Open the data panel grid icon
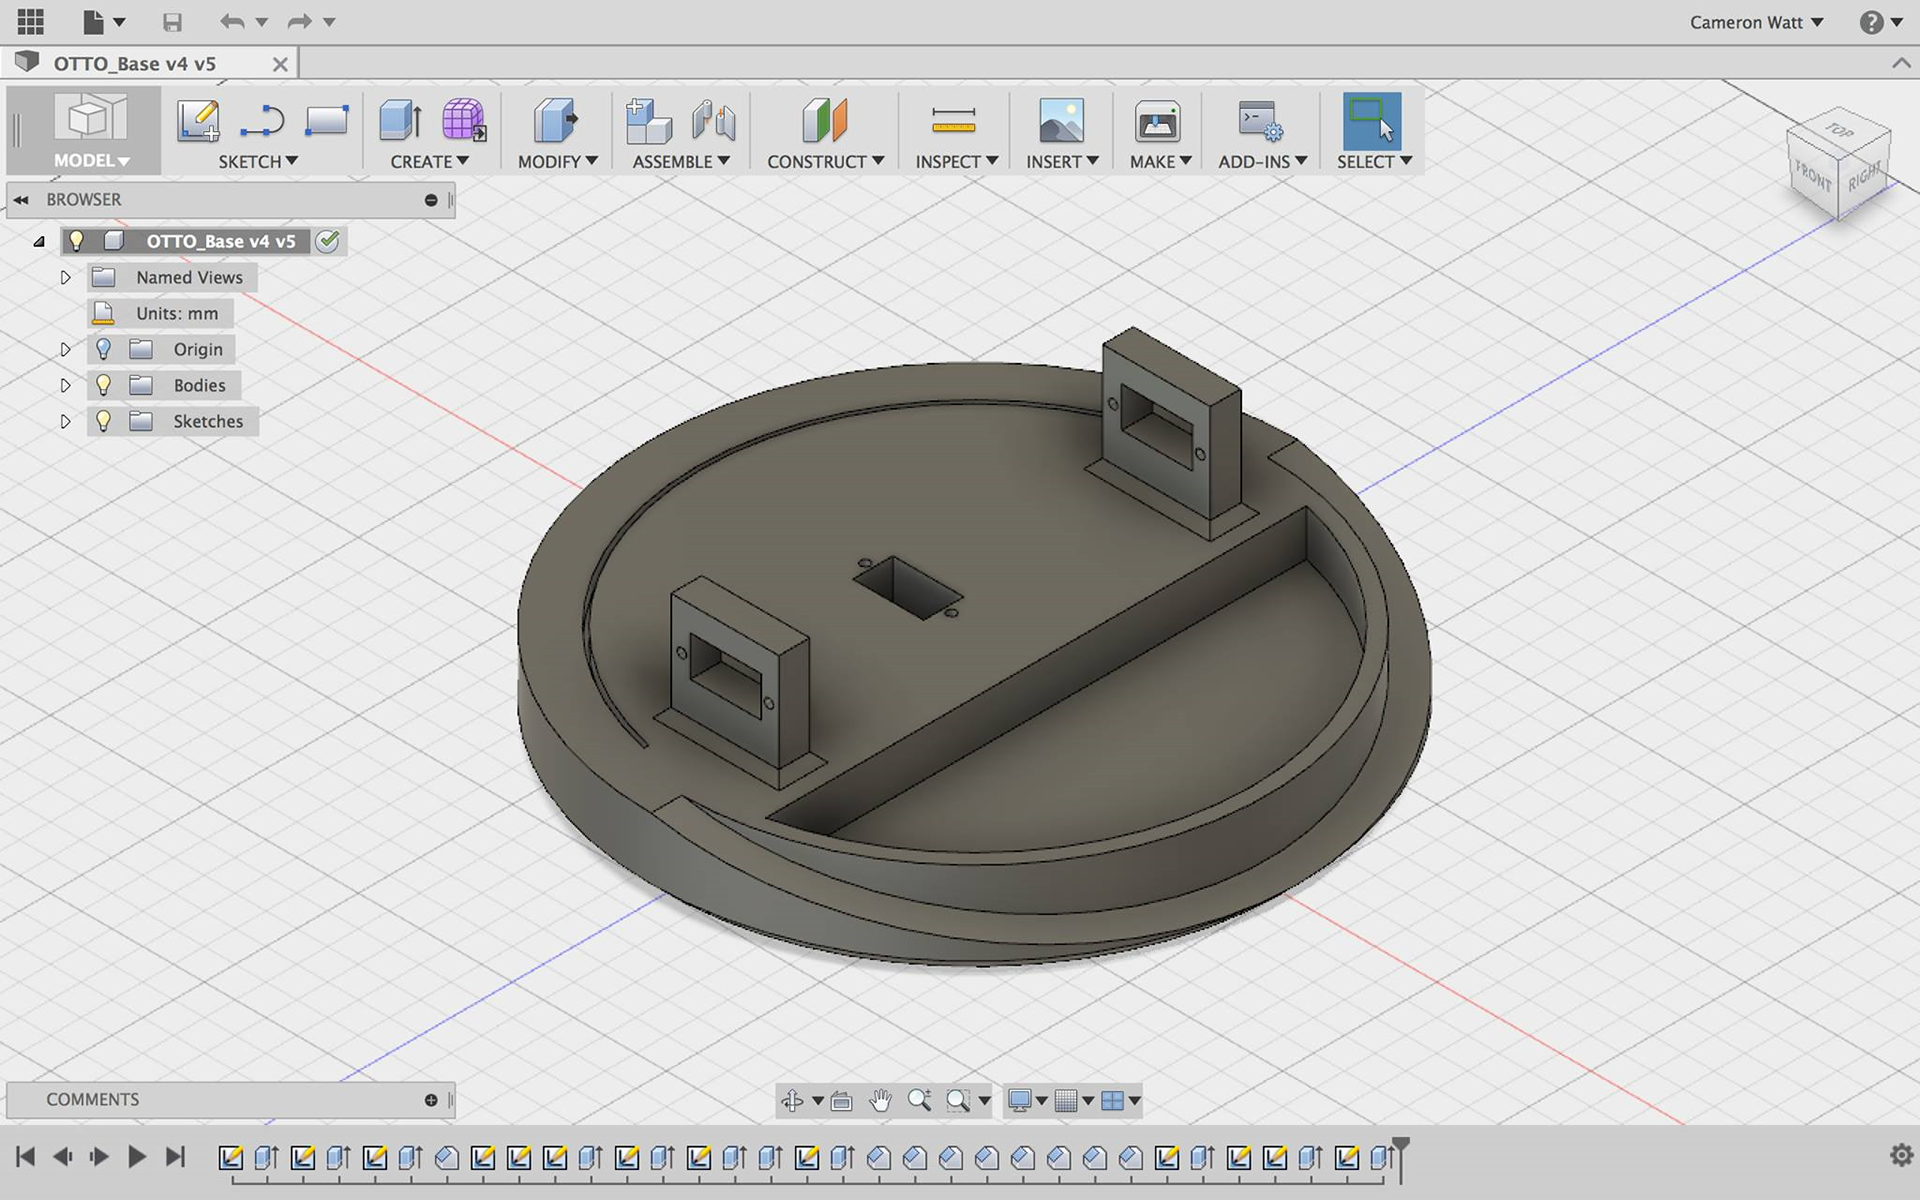The image size is (1920, 1200). pyautogui.click(x=31, y=21)
